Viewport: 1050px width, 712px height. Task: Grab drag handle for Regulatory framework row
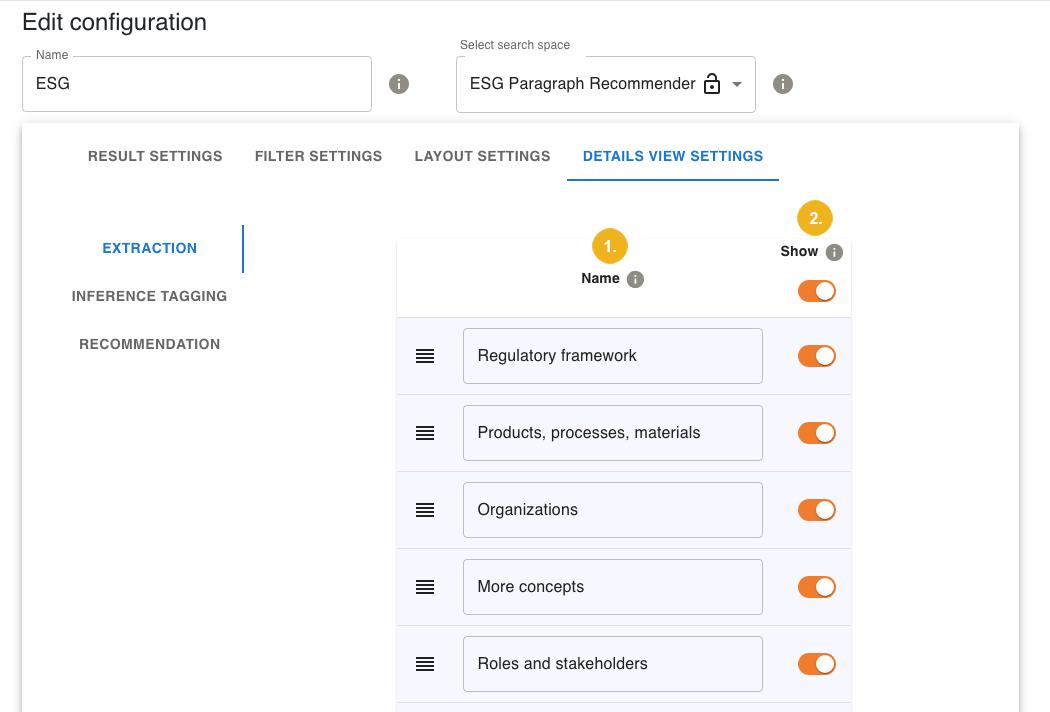[425, 356]
